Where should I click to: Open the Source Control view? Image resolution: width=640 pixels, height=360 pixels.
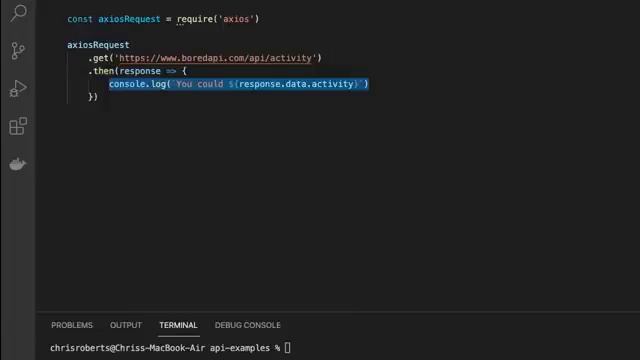click(x=18, y=51)
